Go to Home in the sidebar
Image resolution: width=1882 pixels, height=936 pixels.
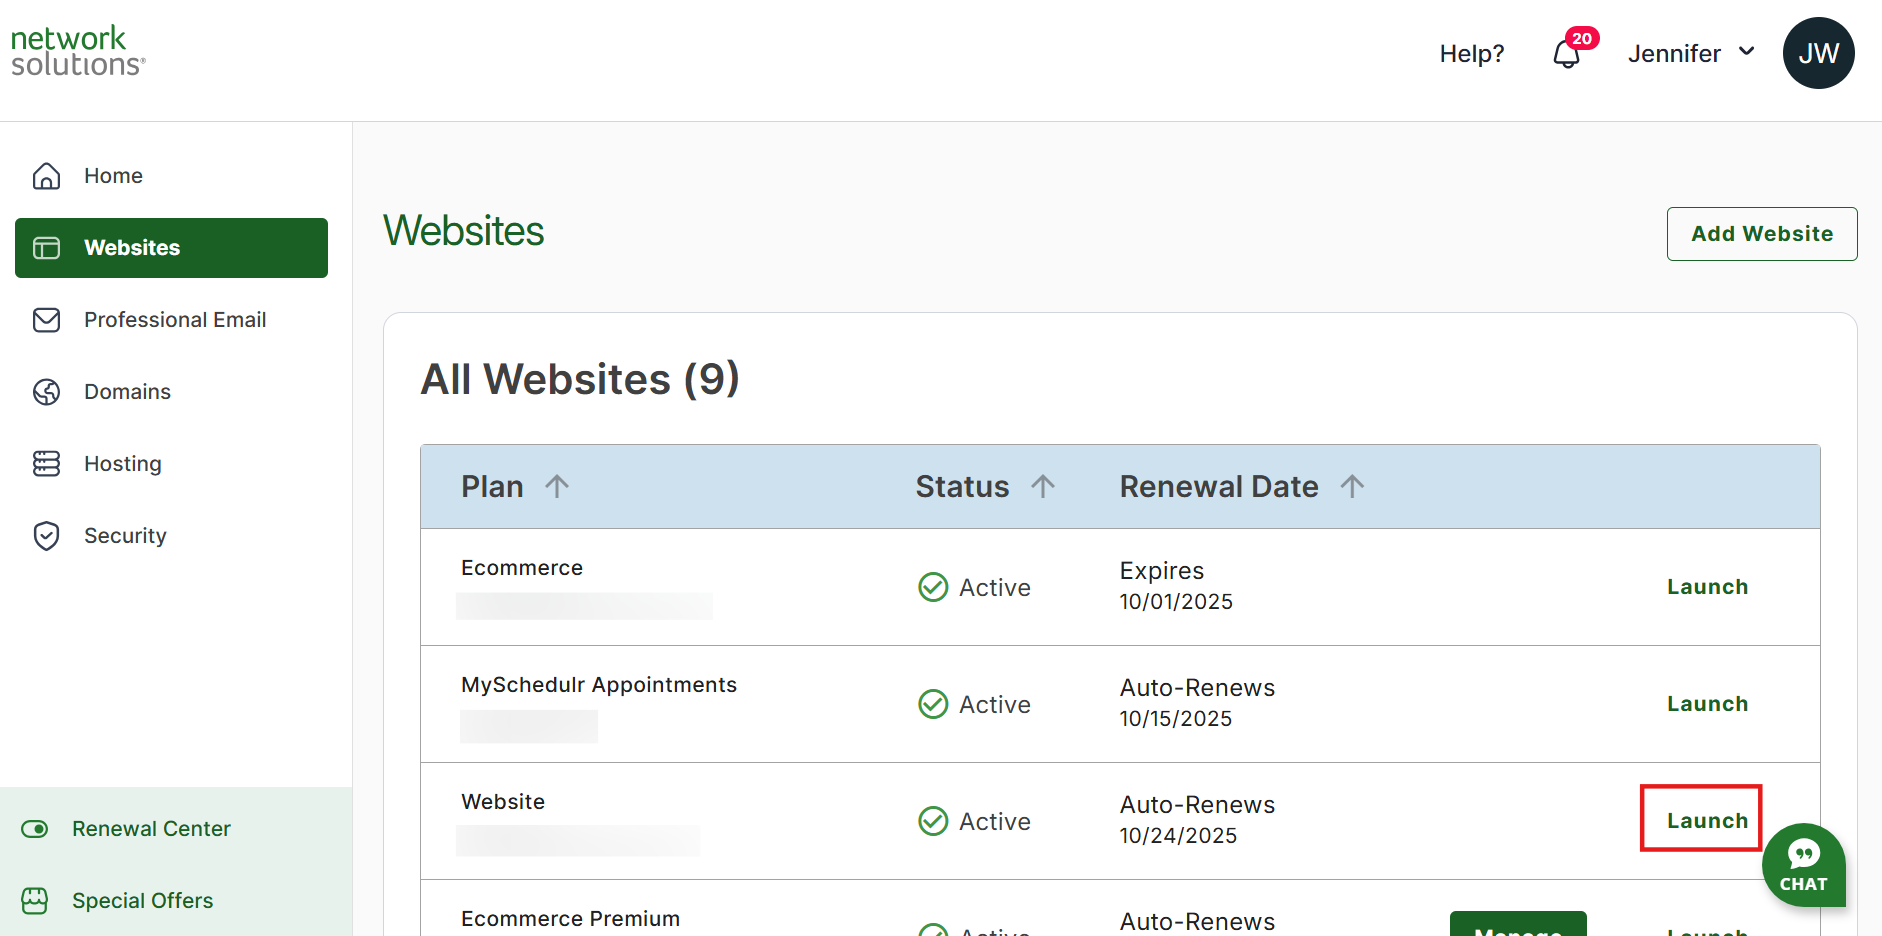[171, 176]
